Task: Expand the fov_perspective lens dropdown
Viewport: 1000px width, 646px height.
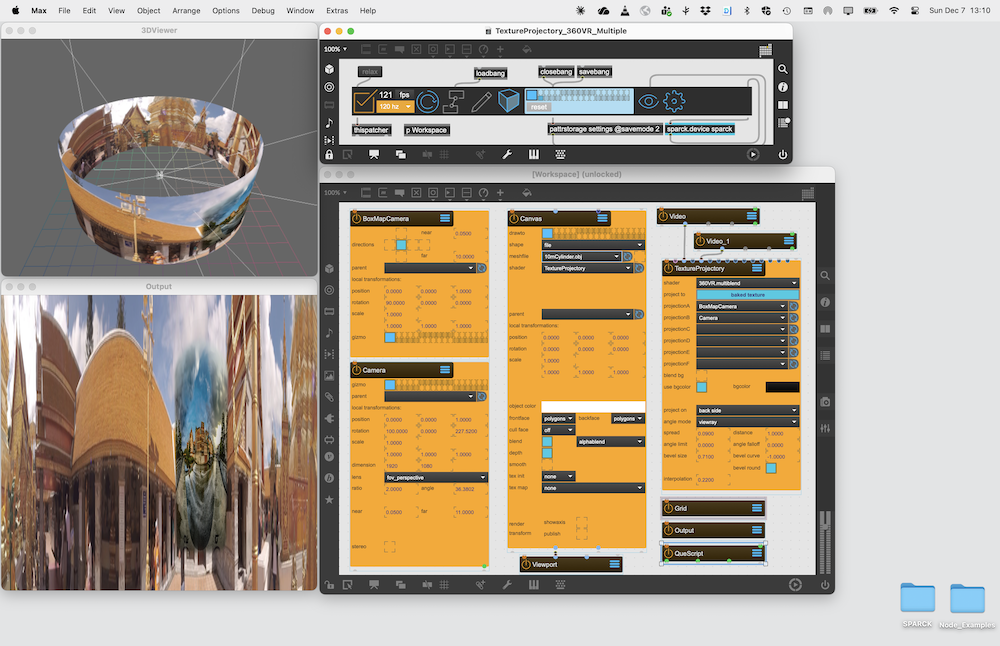Action: [x=435, y=477]
